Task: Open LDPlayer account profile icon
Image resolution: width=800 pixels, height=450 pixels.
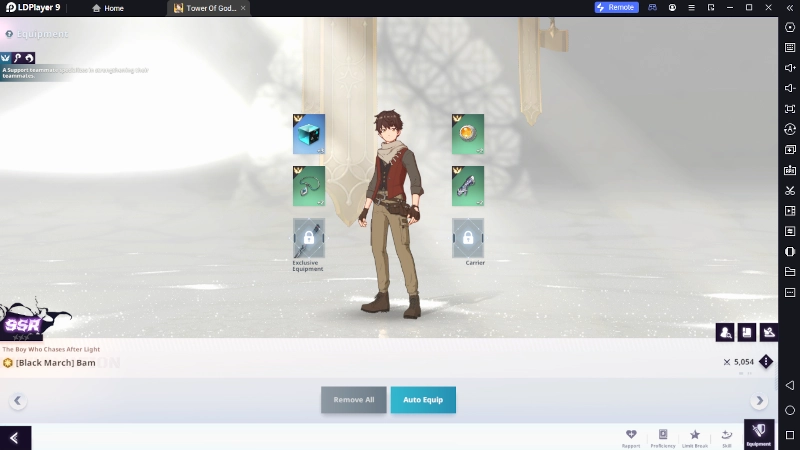Action: click(x=672, y=8)
